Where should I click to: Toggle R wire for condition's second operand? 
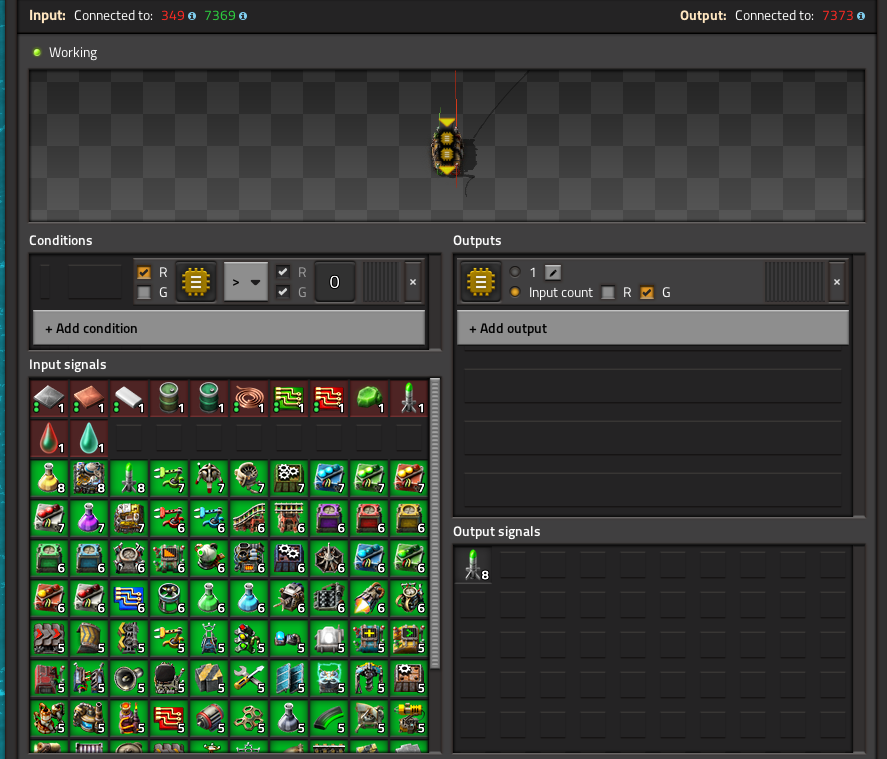283,272
